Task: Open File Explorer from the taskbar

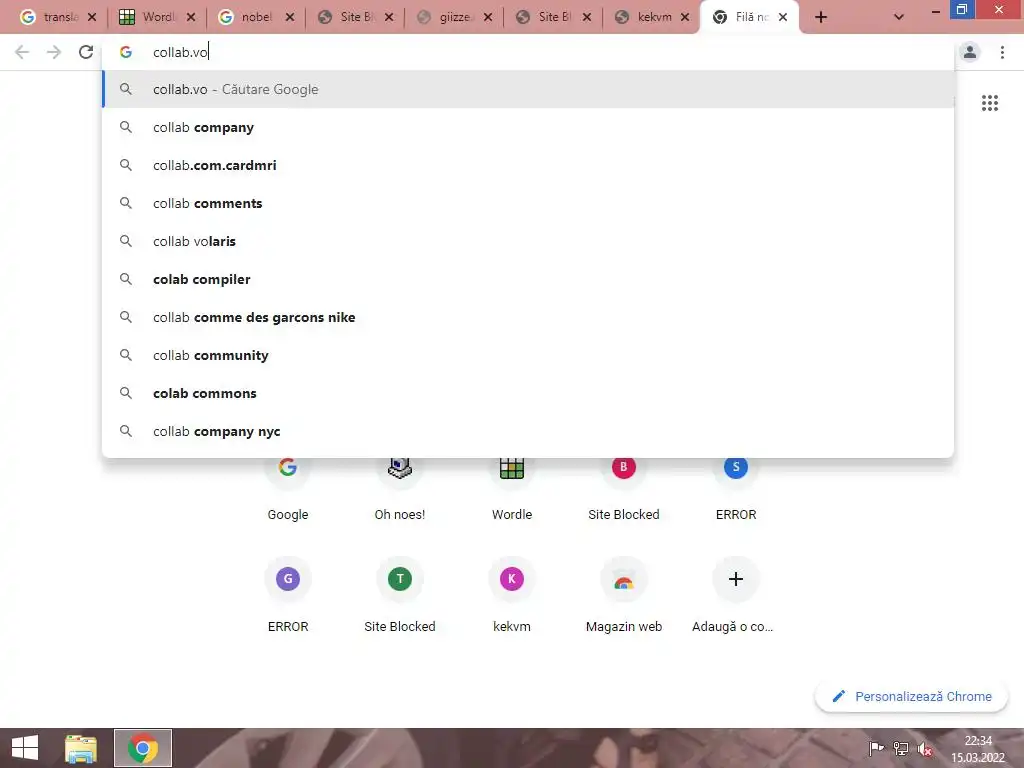Action: 80,748
